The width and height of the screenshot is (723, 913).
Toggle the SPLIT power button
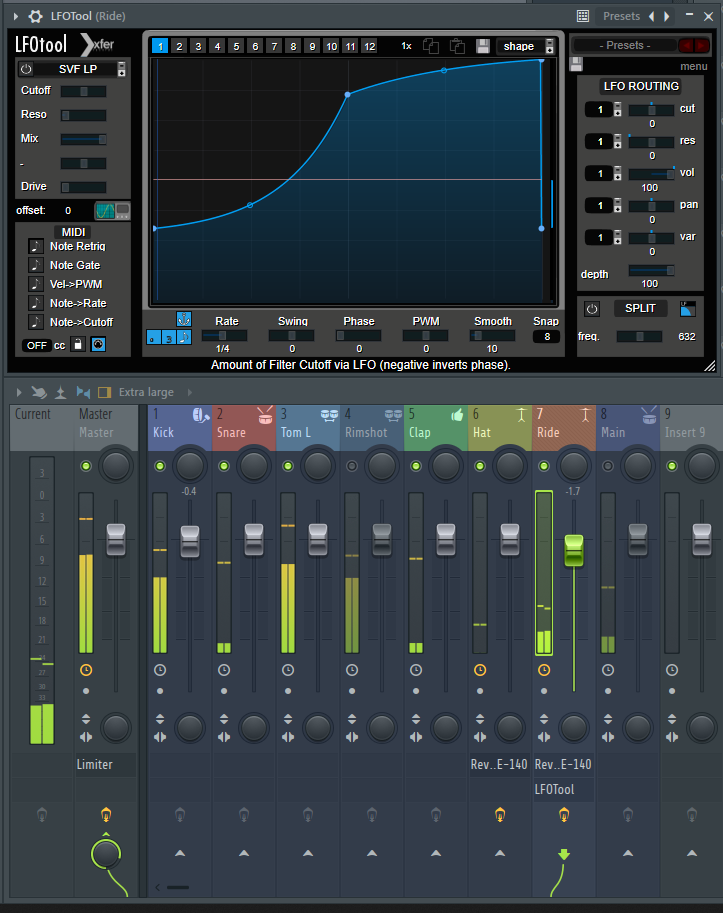pyautogui.click(x=592, y=309)
